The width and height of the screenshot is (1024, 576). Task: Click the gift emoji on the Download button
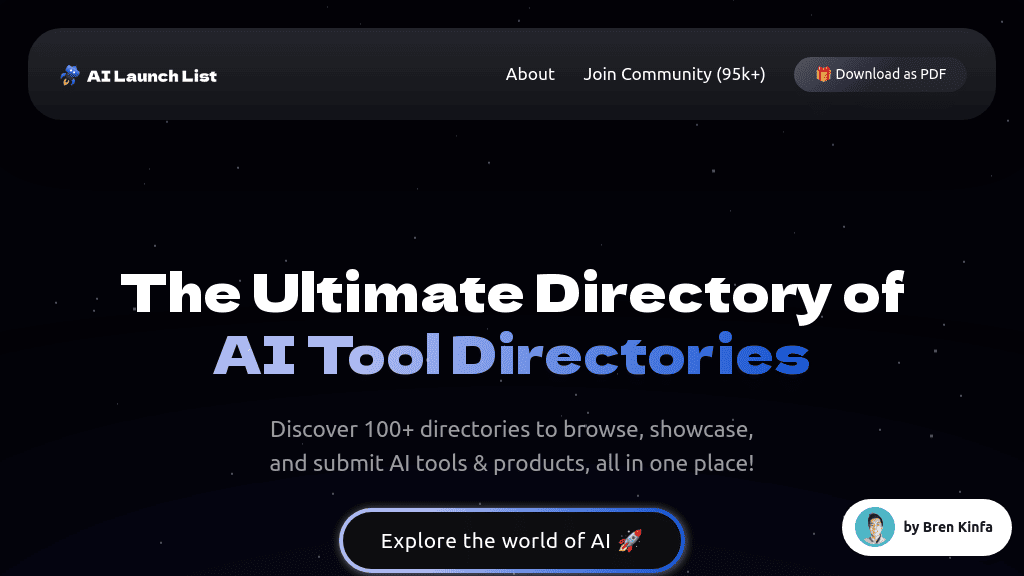coord(822,73)
